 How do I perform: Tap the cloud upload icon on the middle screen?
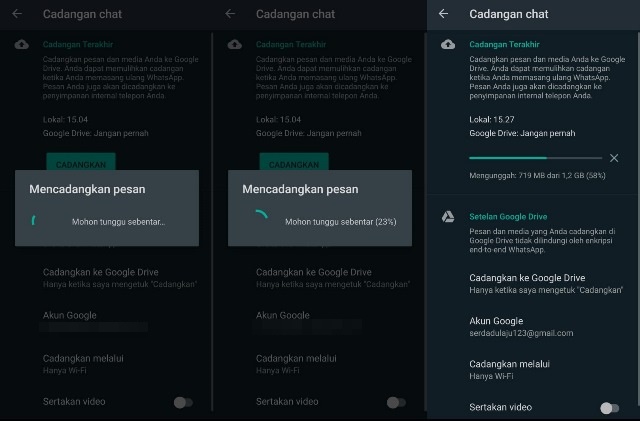click(235, 45)
